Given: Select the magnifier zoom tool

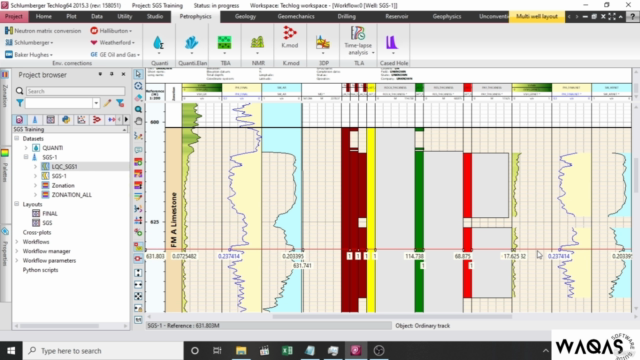Looking at the screenshot, I should (138, 109).
